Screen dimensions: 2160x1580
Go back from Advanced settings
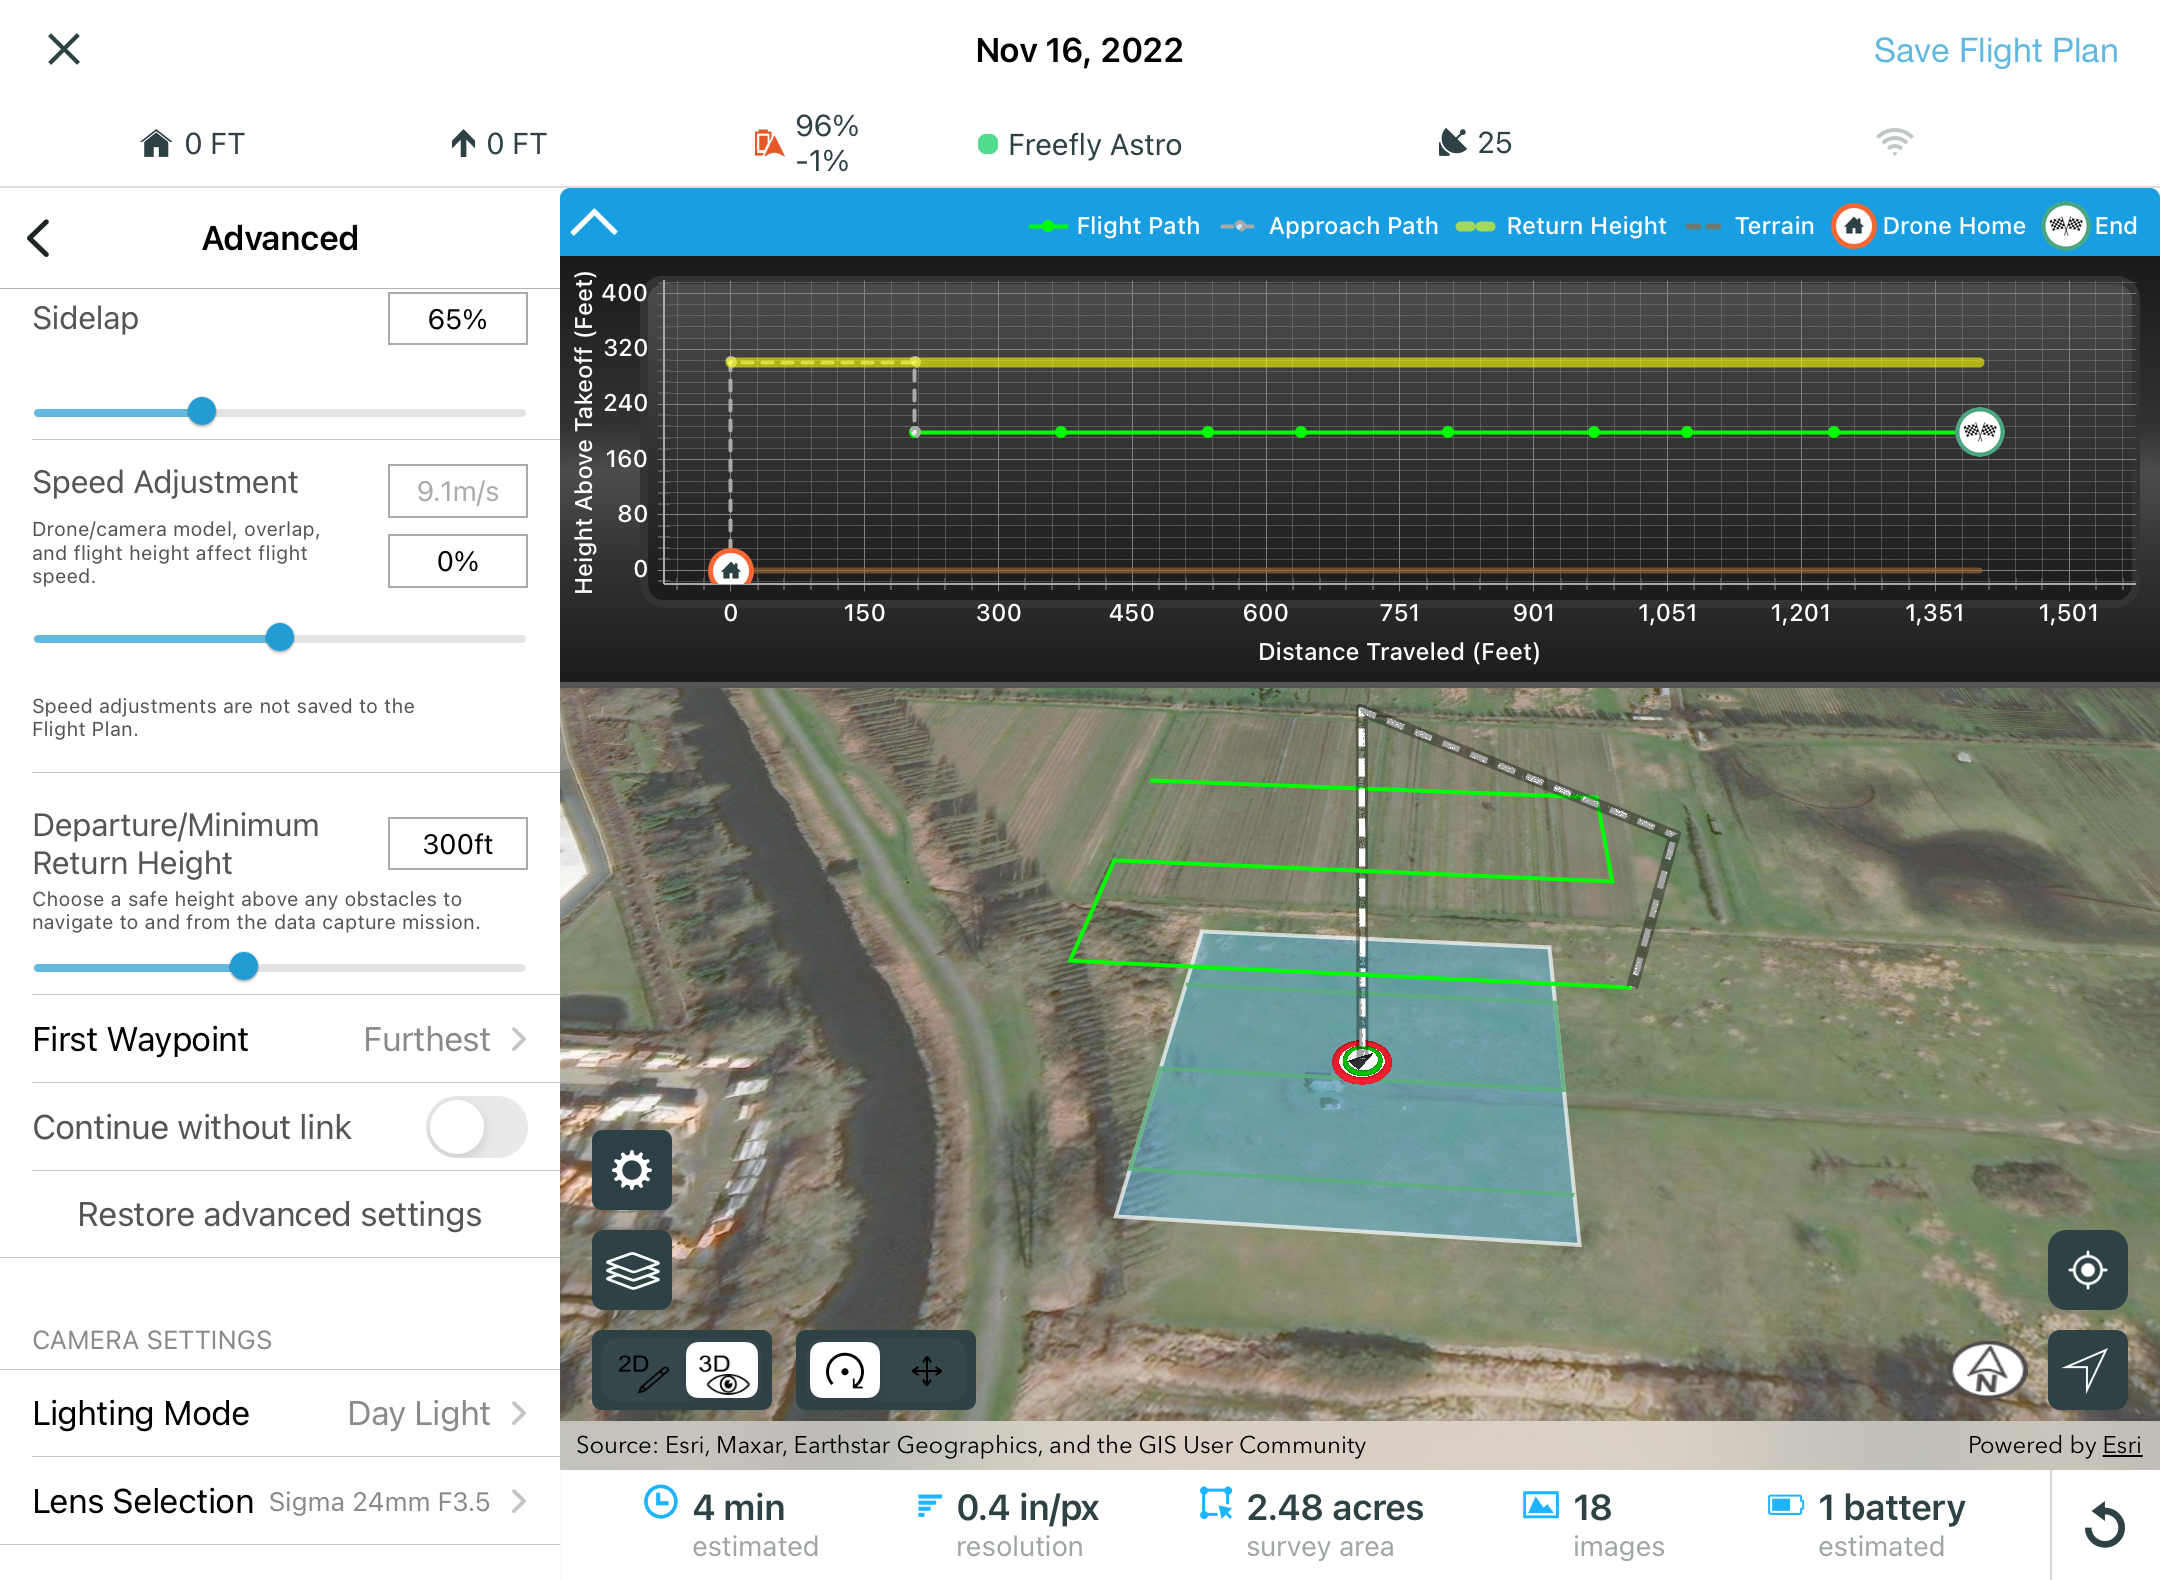click(40, 238)
